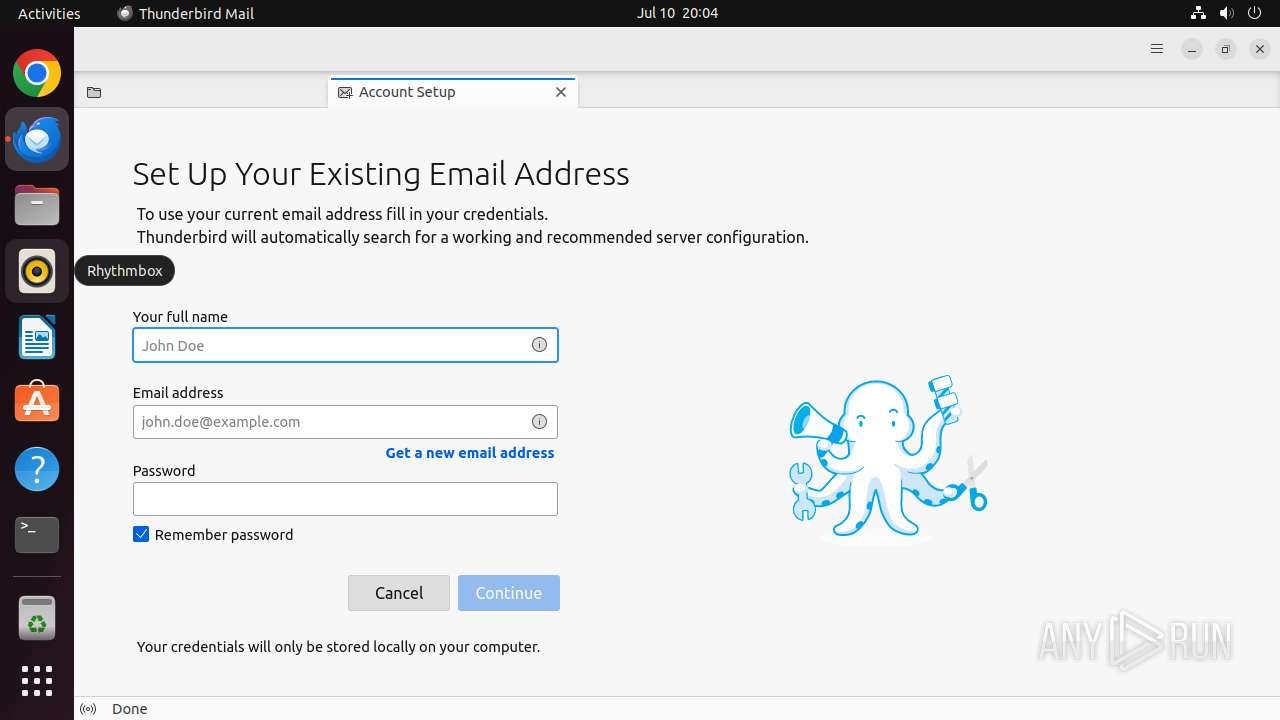Focus the Password input field
The image size is (1280, 720).
pos(345,499)
